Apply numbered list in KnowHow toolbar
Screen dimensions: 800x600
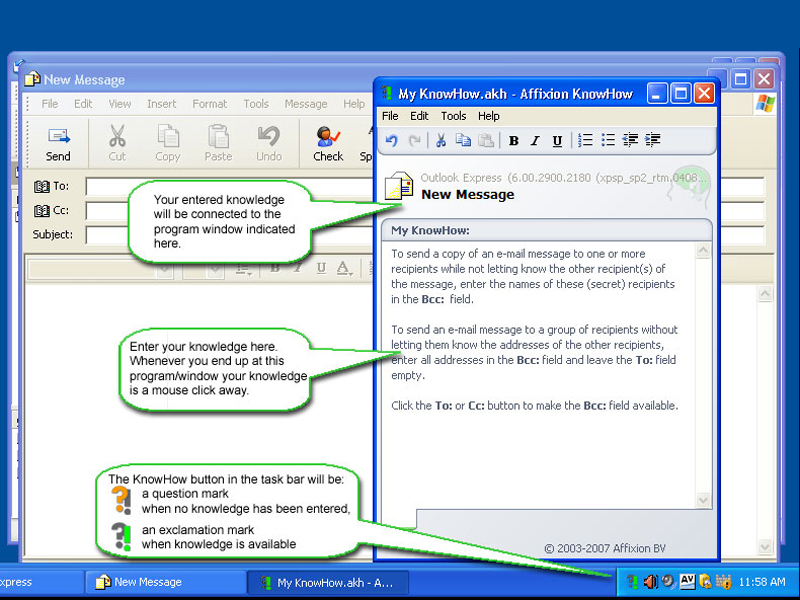pos(585,140)
